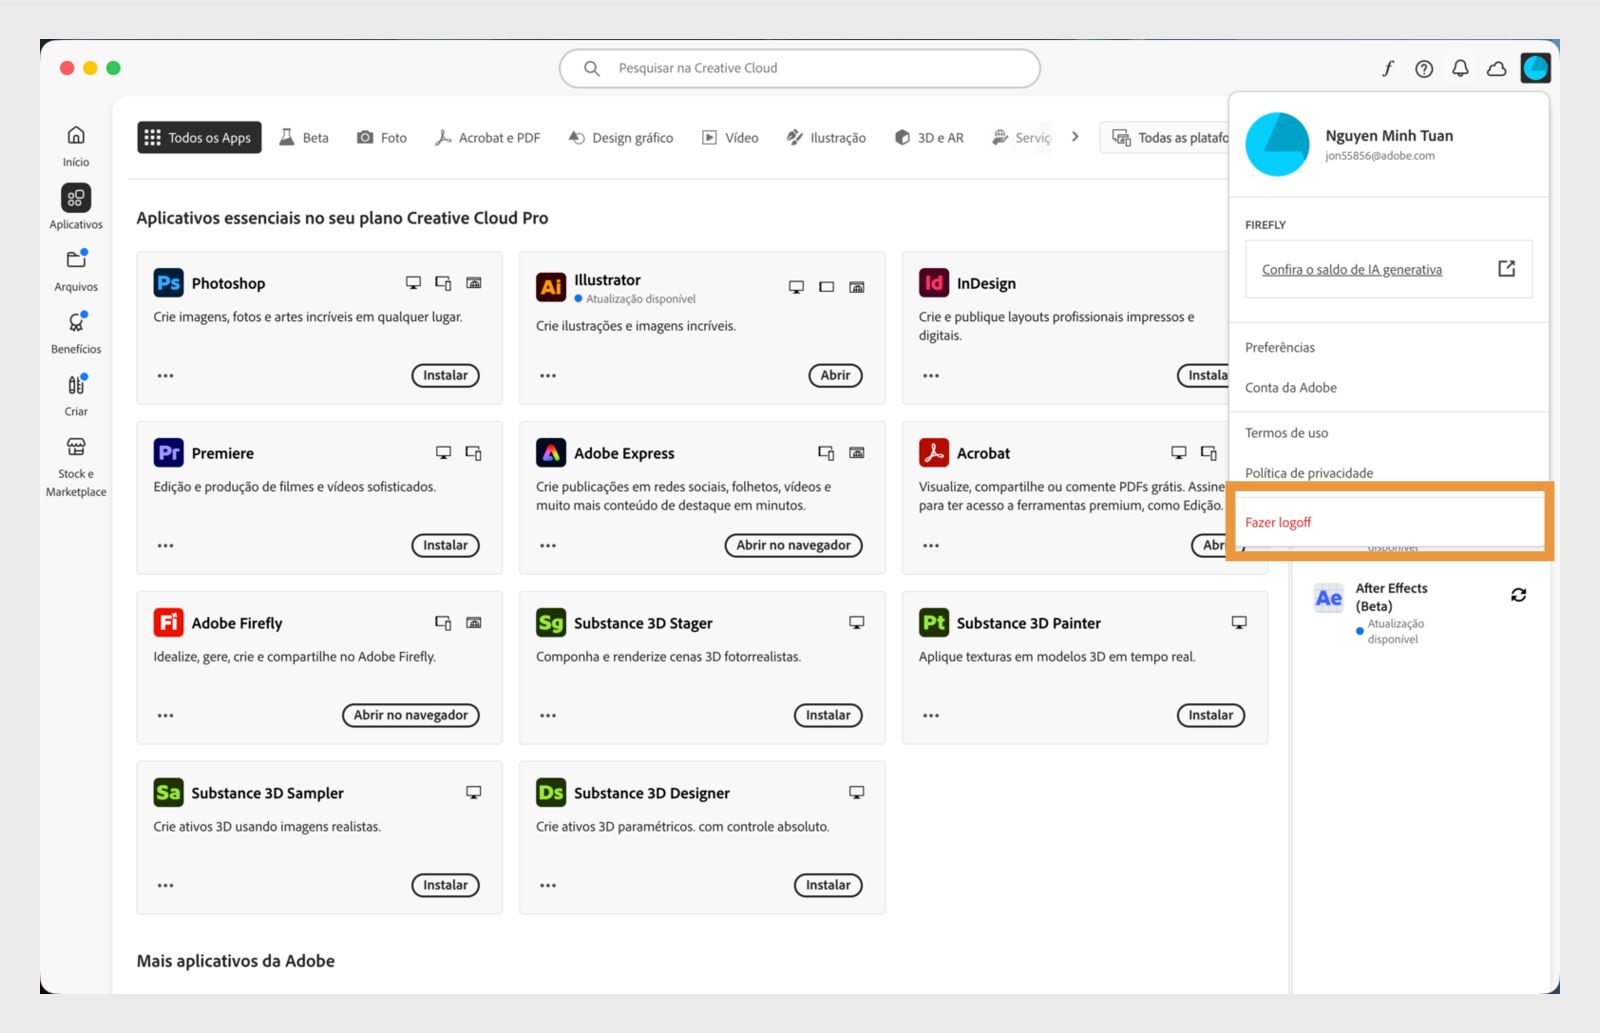Click the Substance 3D Sampler icon
This screenshot has height=1034, width=1600.
(x=168, y=793)
